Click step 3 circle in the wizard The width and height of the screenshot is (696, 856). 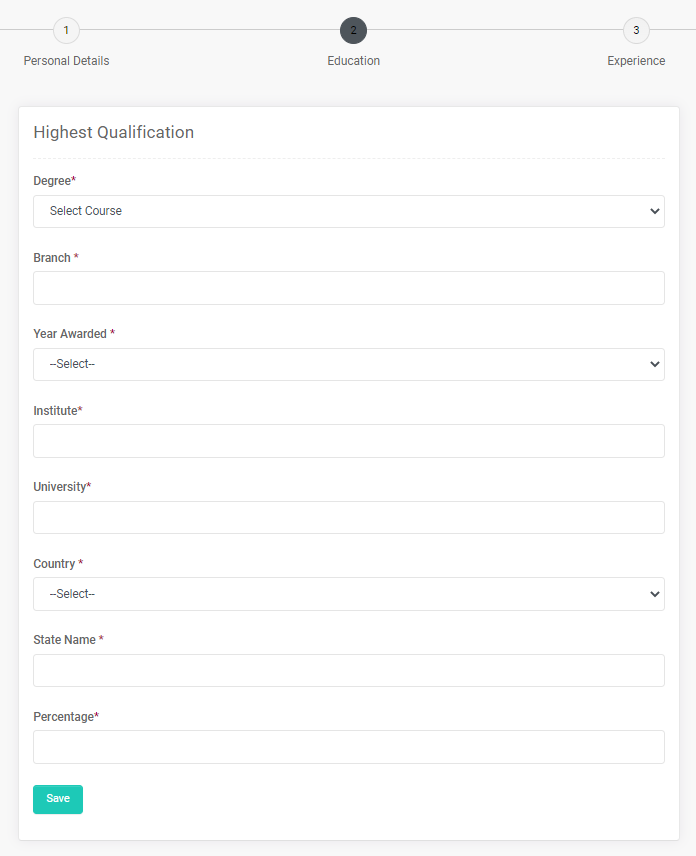point(636,30)
